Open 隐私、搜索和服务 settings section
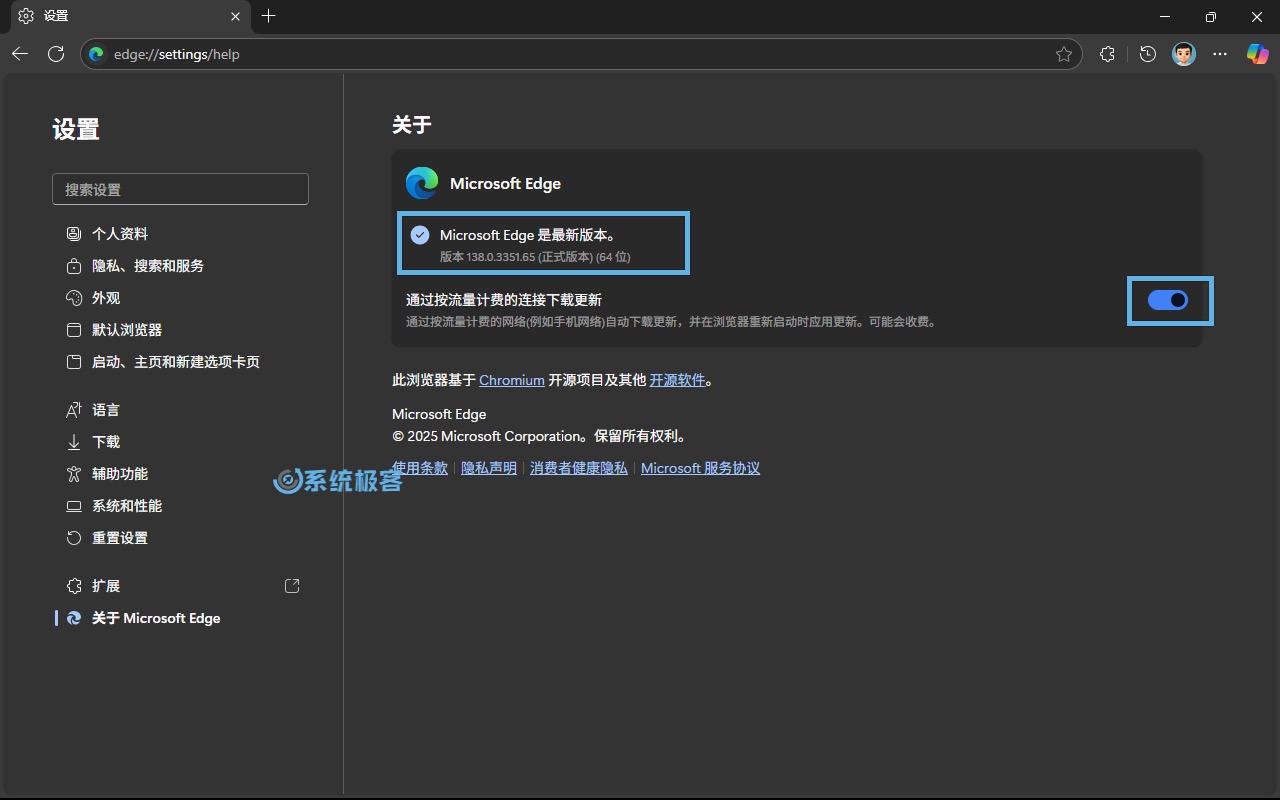Viewport: 1280px width, 800px height. [x=180, y=266]
